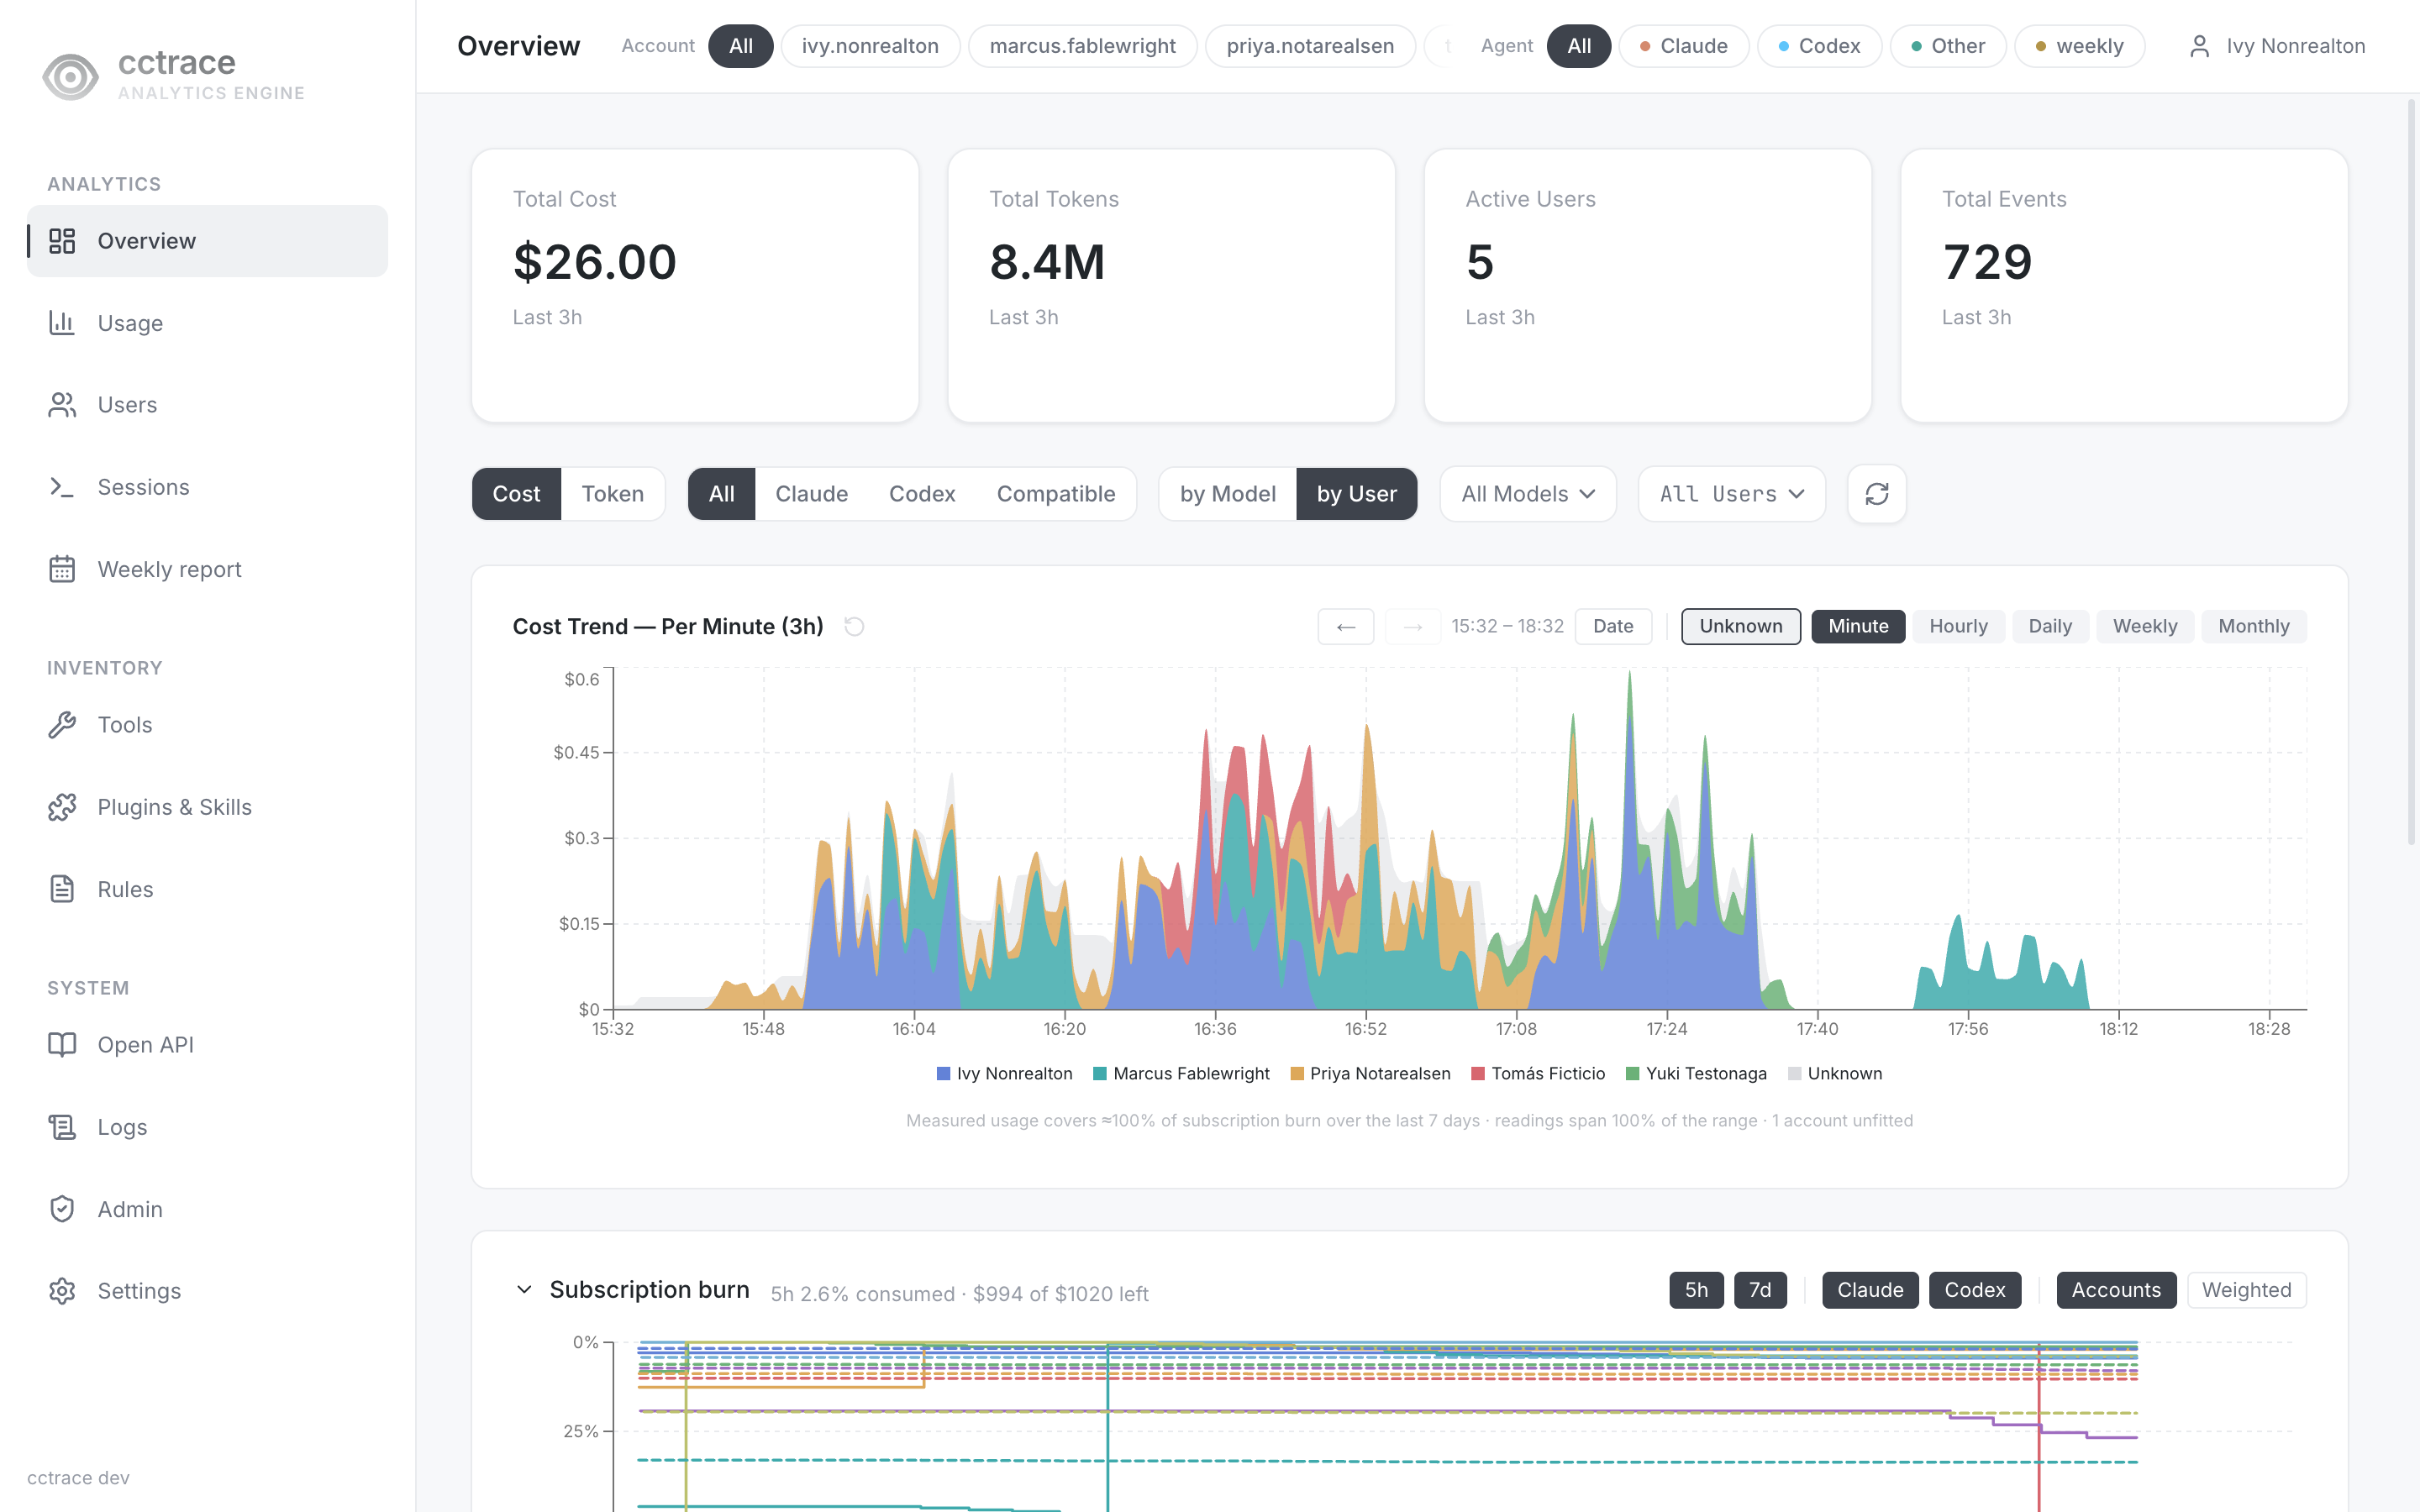Click the reset icon next to Cost Trend title
This screenshot has height=1512, width=2420.
tap(854, 626)
